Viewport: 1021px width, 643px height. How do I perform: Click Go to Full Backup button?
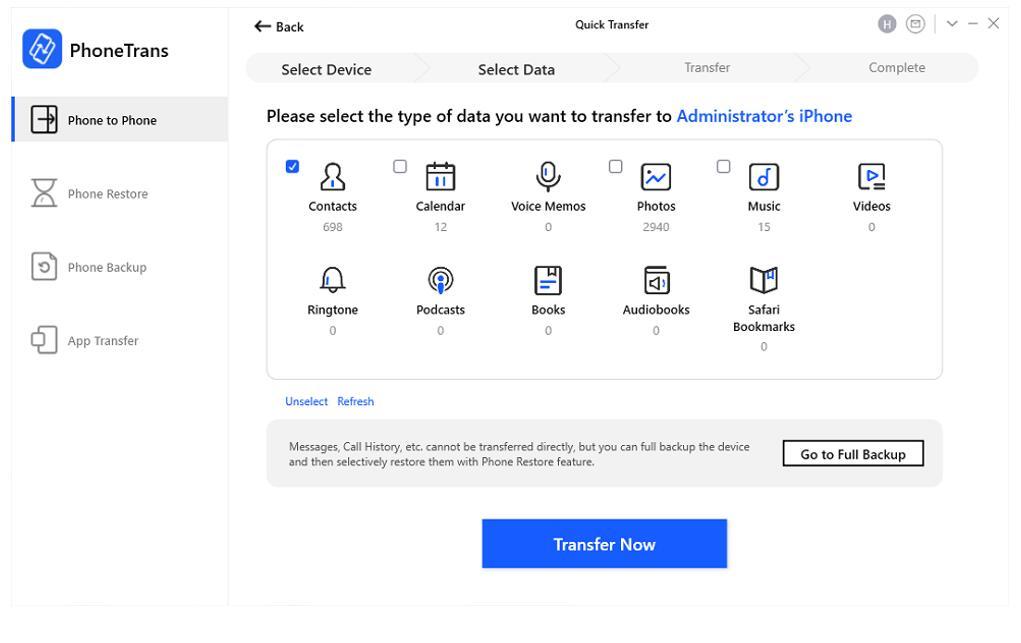(x=853, y=453)
